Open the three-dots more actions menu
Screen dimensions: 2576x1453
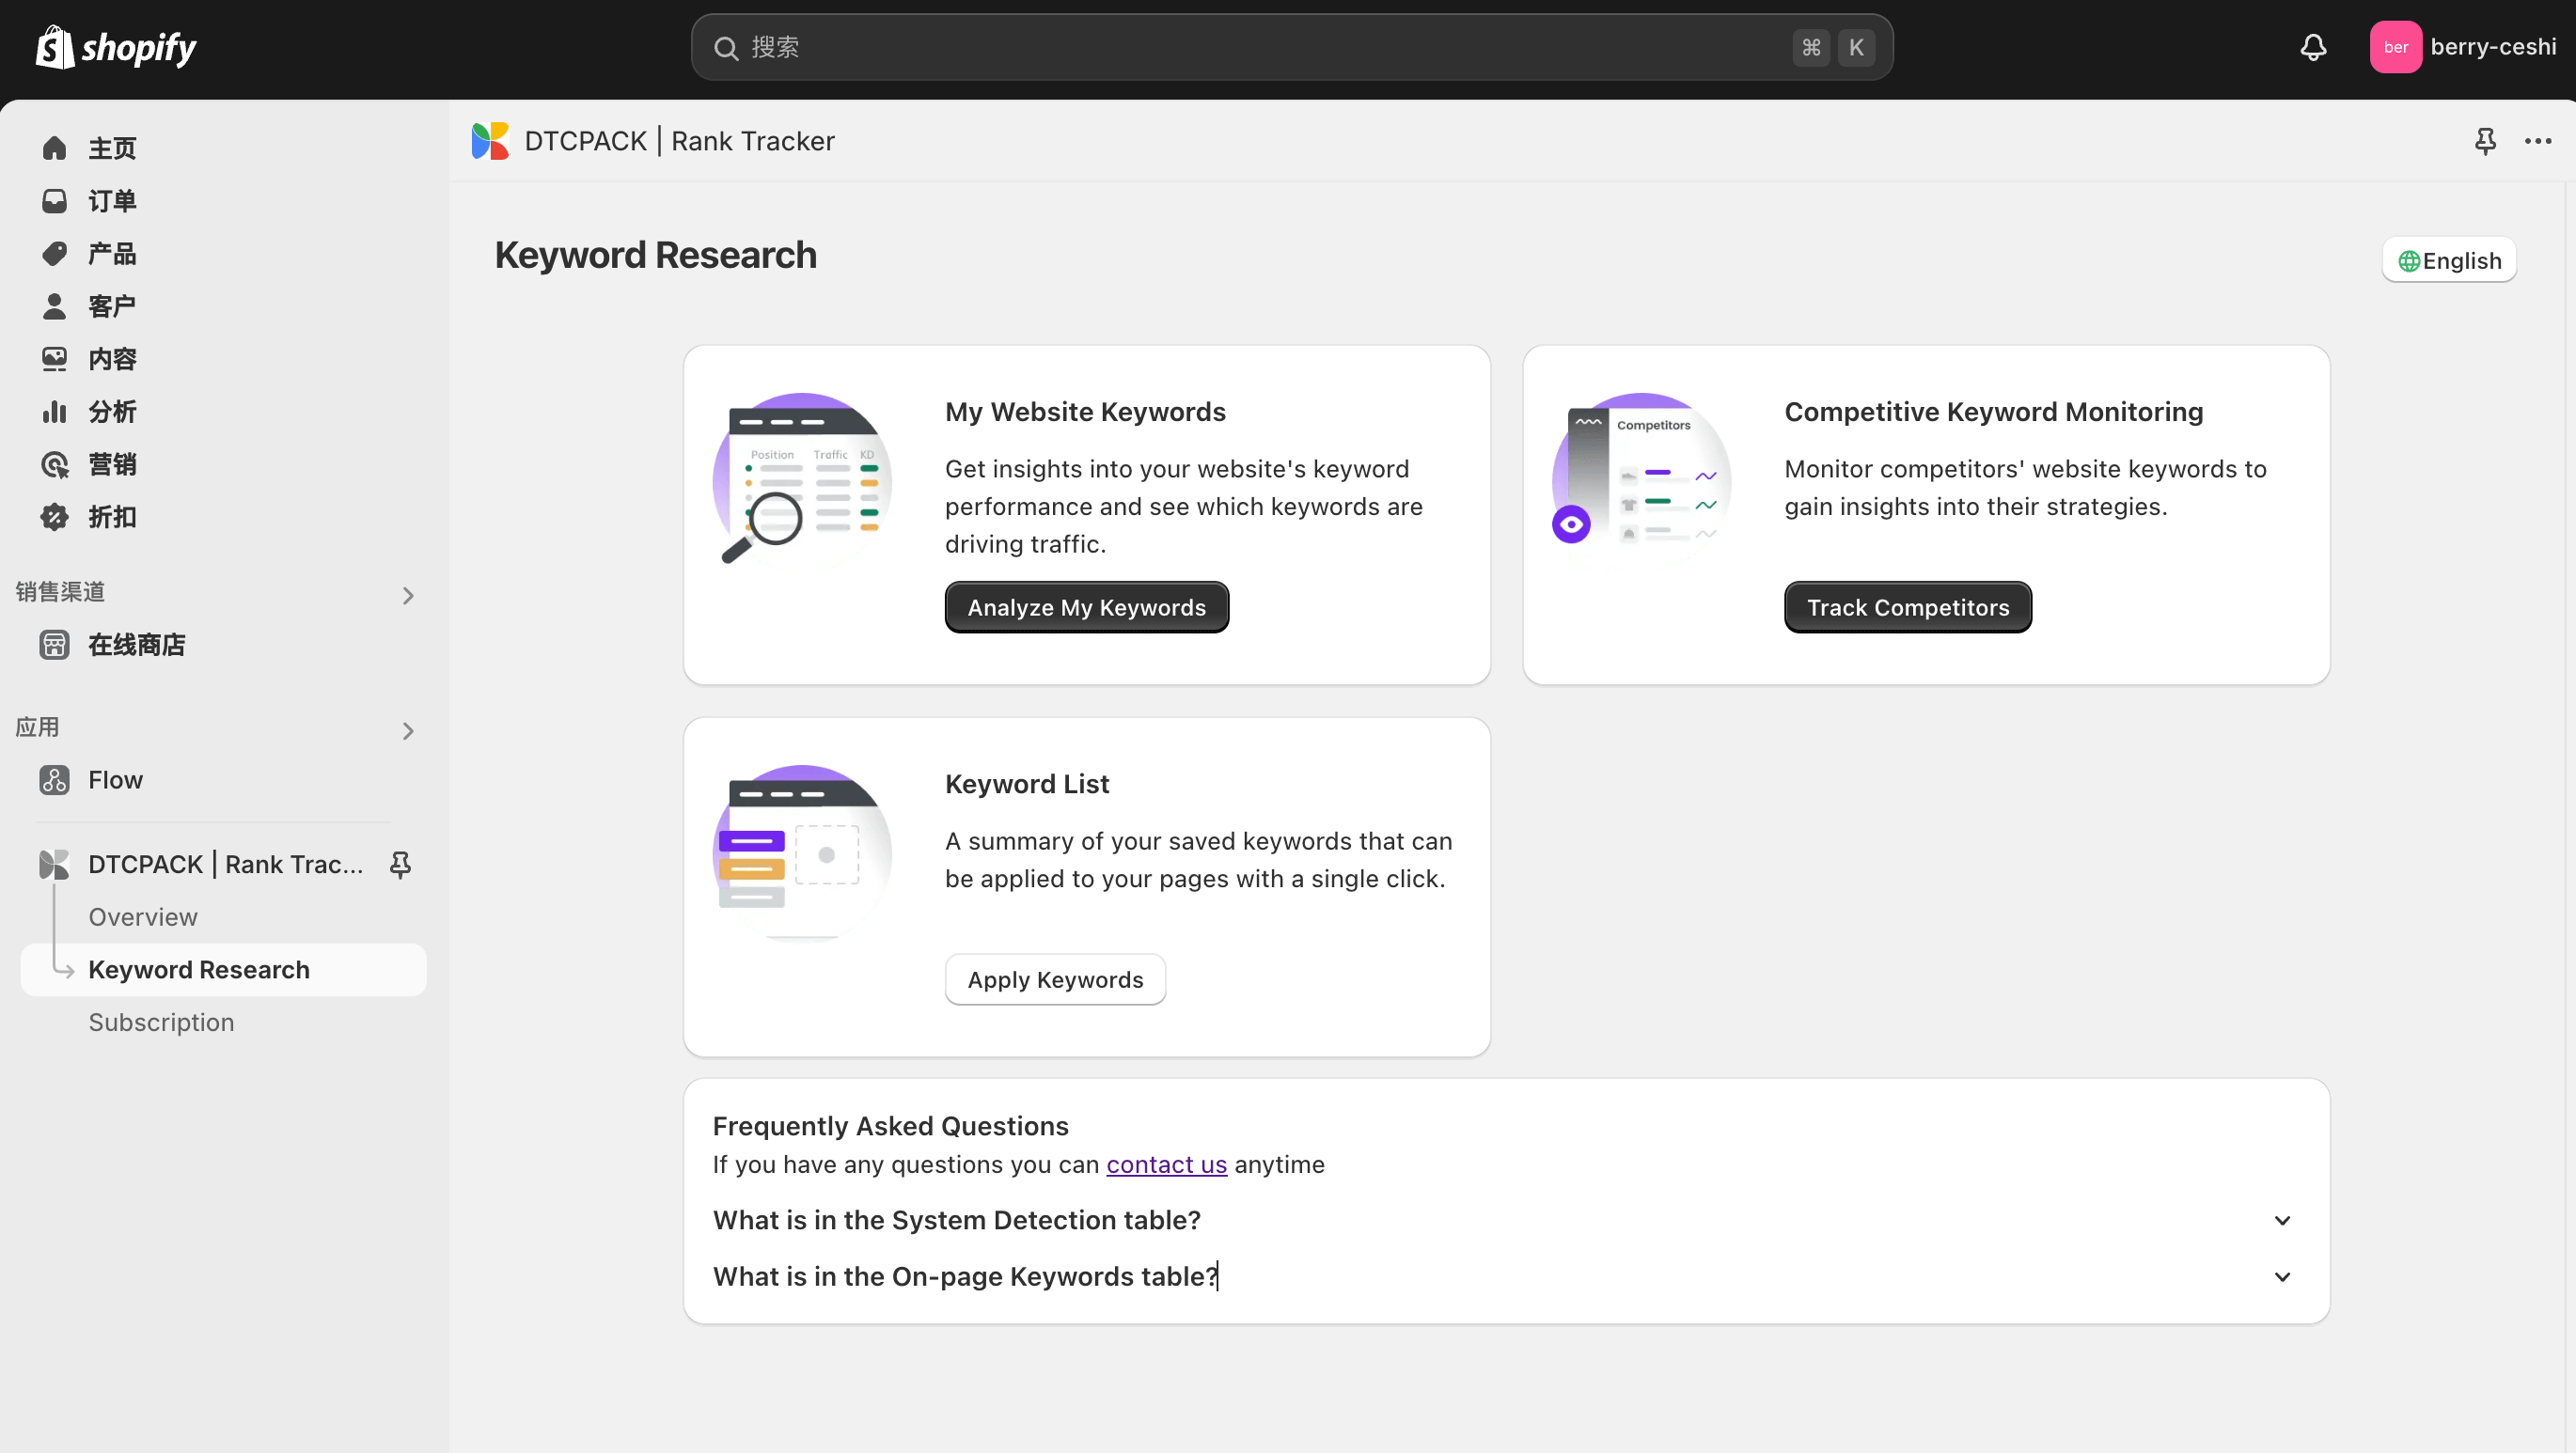coord(2538,141)
